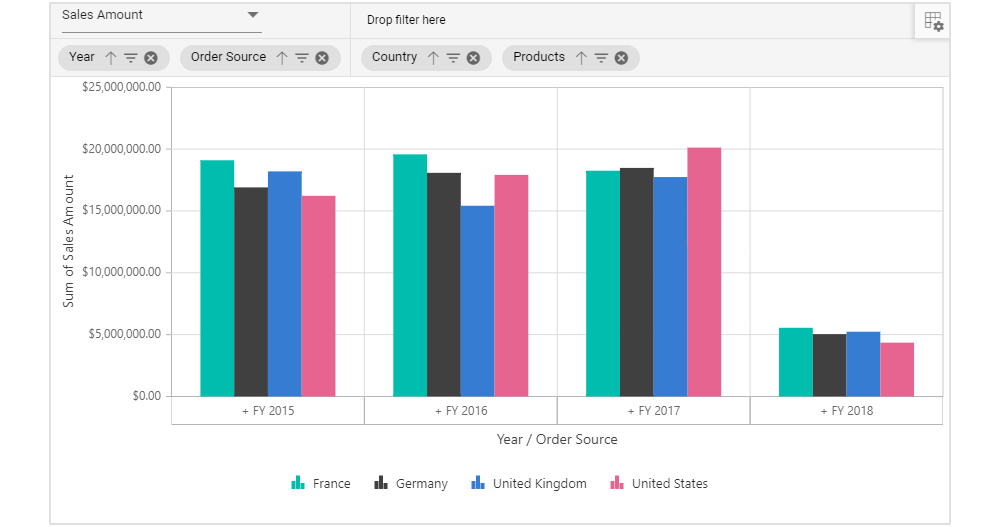The image size is (1000, 527).
Task: Filter the Order Source field
Action: (302, 58)
